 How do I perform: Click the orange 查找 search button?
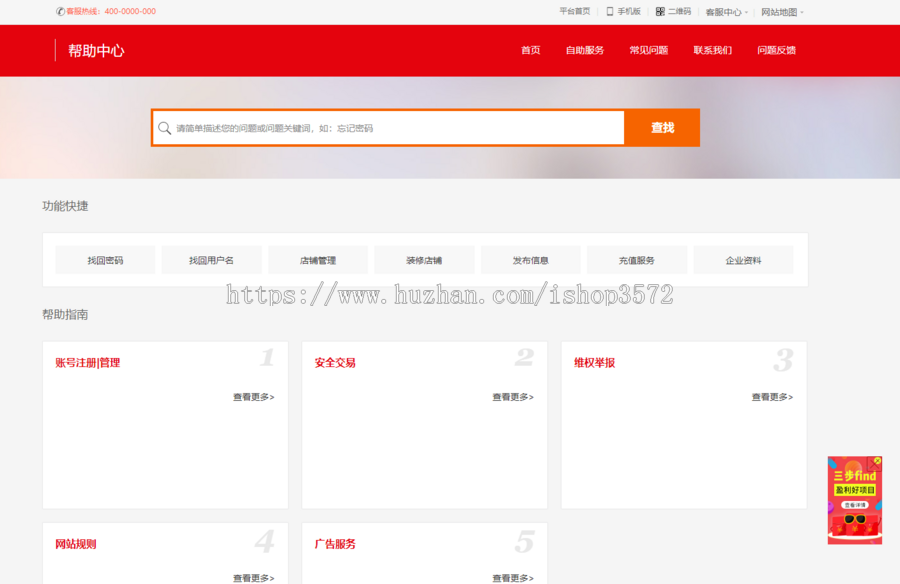(x=662, y=127)
